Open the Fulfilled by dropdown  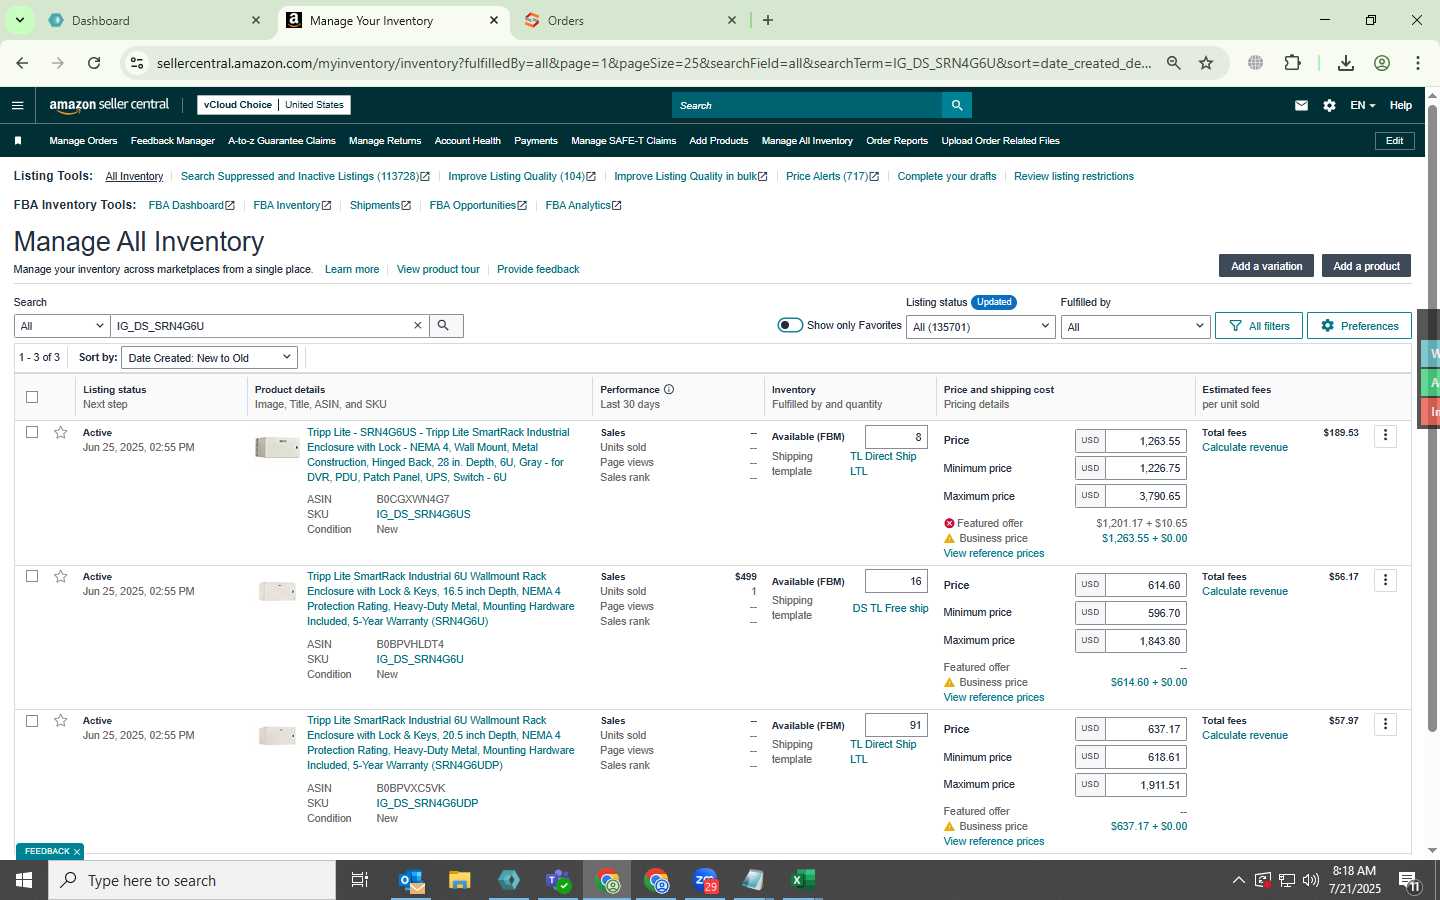(1136, 327)
